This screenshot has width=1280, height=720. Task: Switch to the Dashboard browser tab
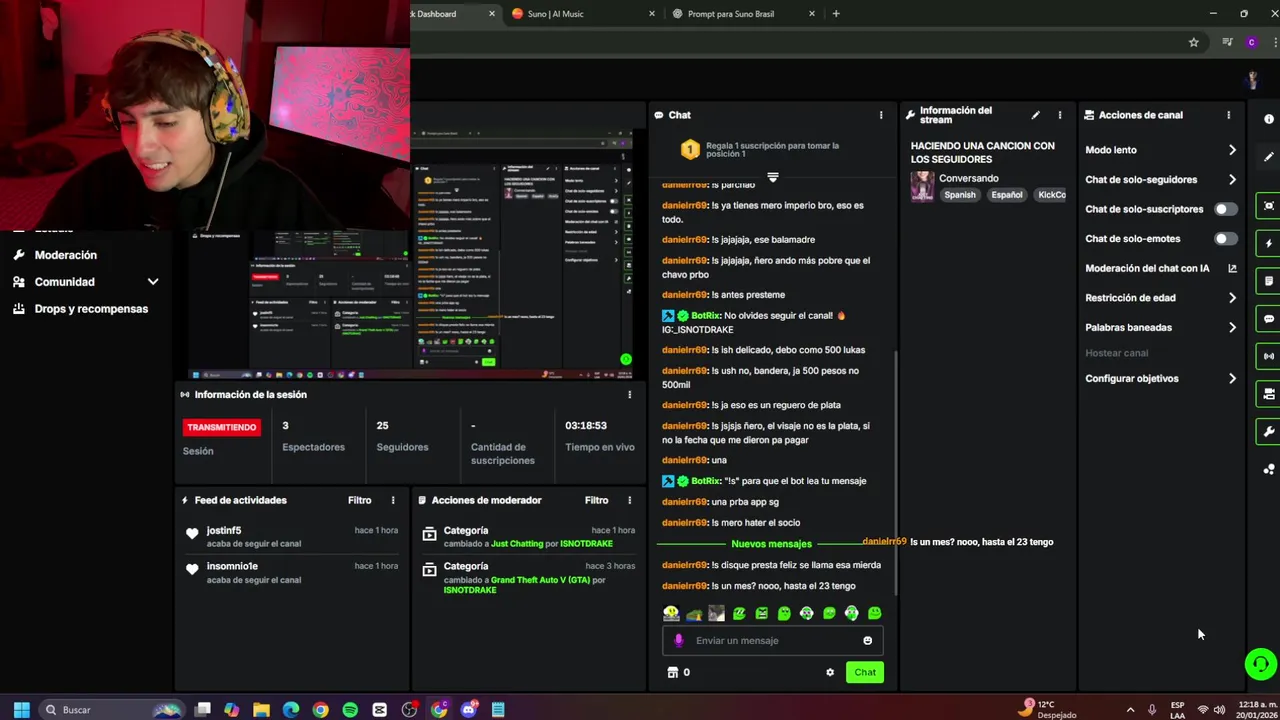click(453, 14)
